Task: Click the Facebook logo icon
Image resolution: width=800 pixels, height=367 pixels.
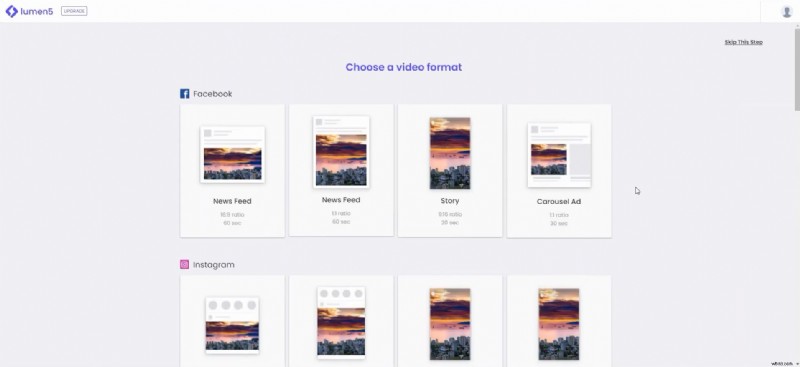Action: 185,93
